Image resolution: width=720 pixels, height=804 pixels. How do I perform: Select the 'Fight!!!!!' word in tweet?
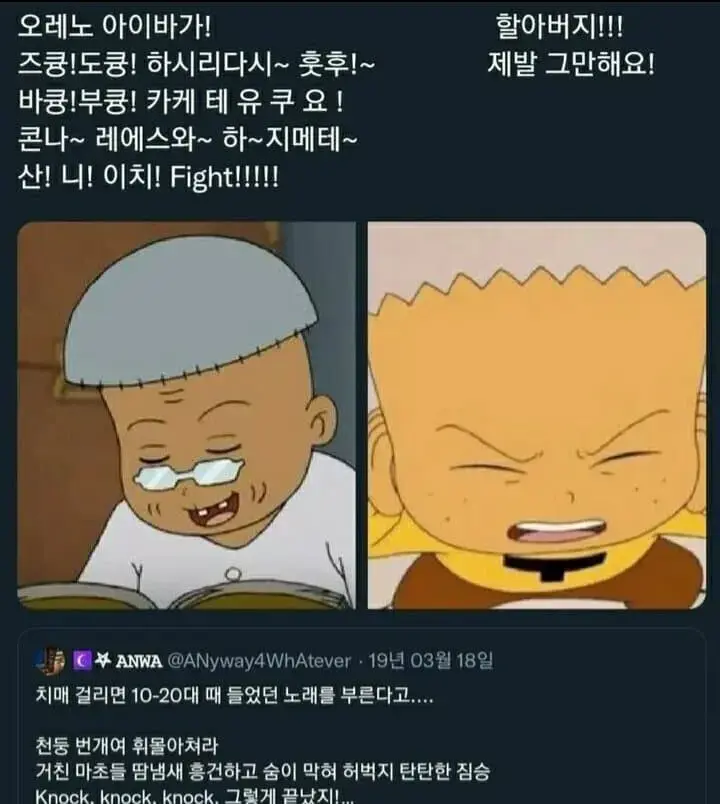pos(225,177)
